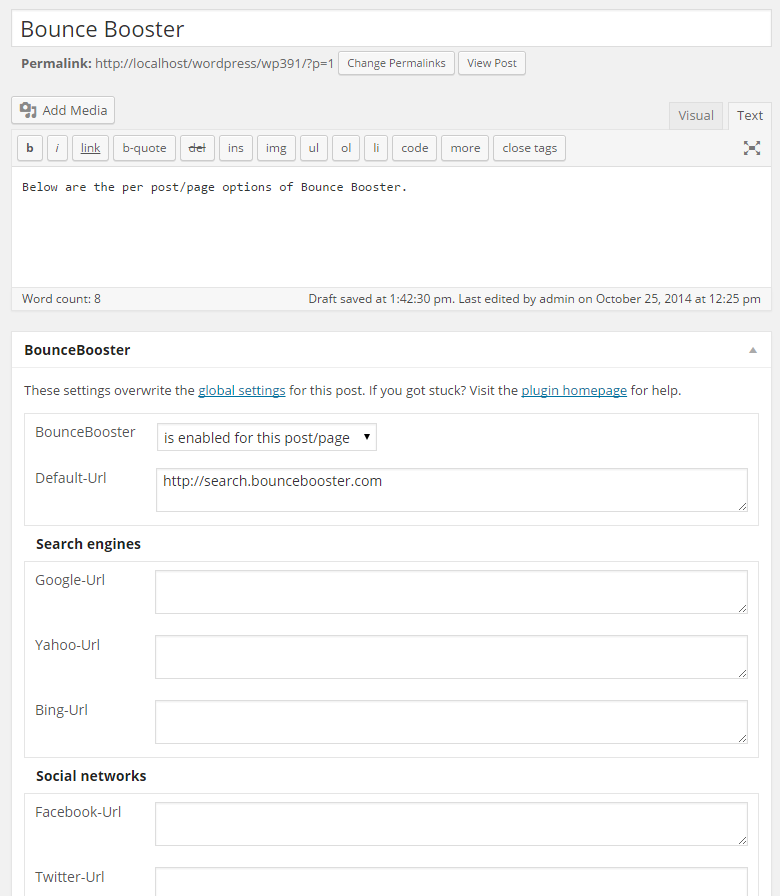Open the plugin homepage link
The width and height of the screenshot is (780, 896).
click(574, 390)
